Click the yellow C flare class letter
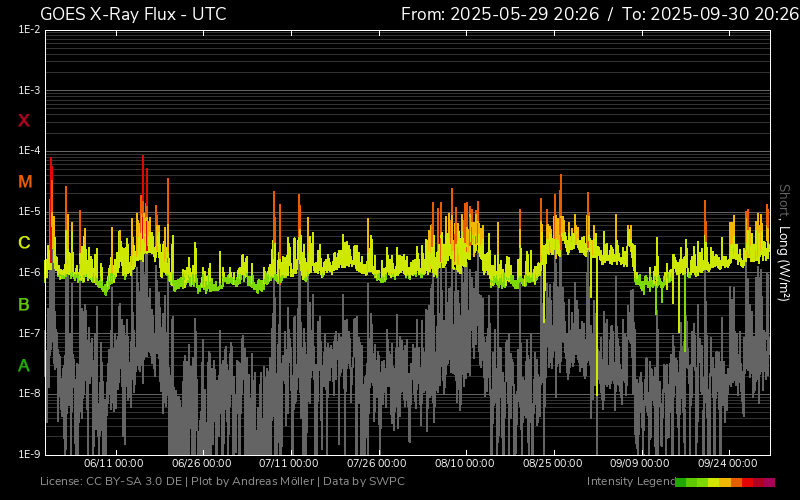 click(24, 243)
